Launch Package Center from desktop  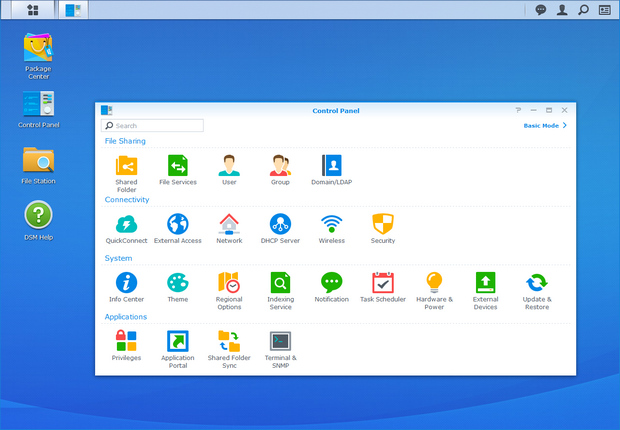click(38, 56)
